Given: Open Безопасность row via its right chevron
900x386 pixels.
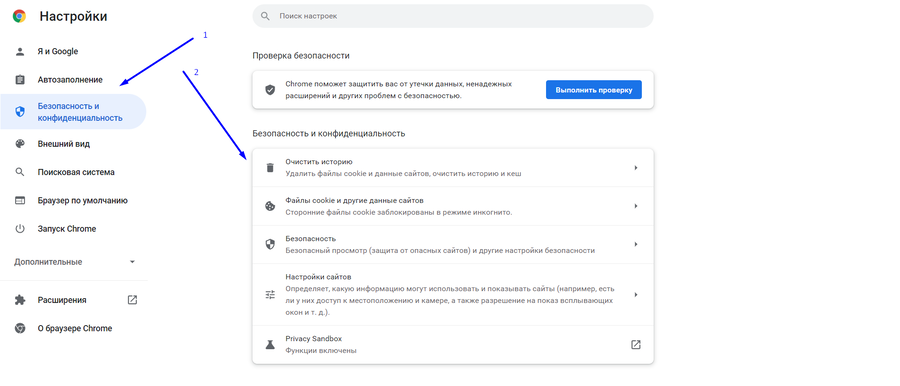Looking at the screenshot, I should pyautogui.click(x=635, y=244).
